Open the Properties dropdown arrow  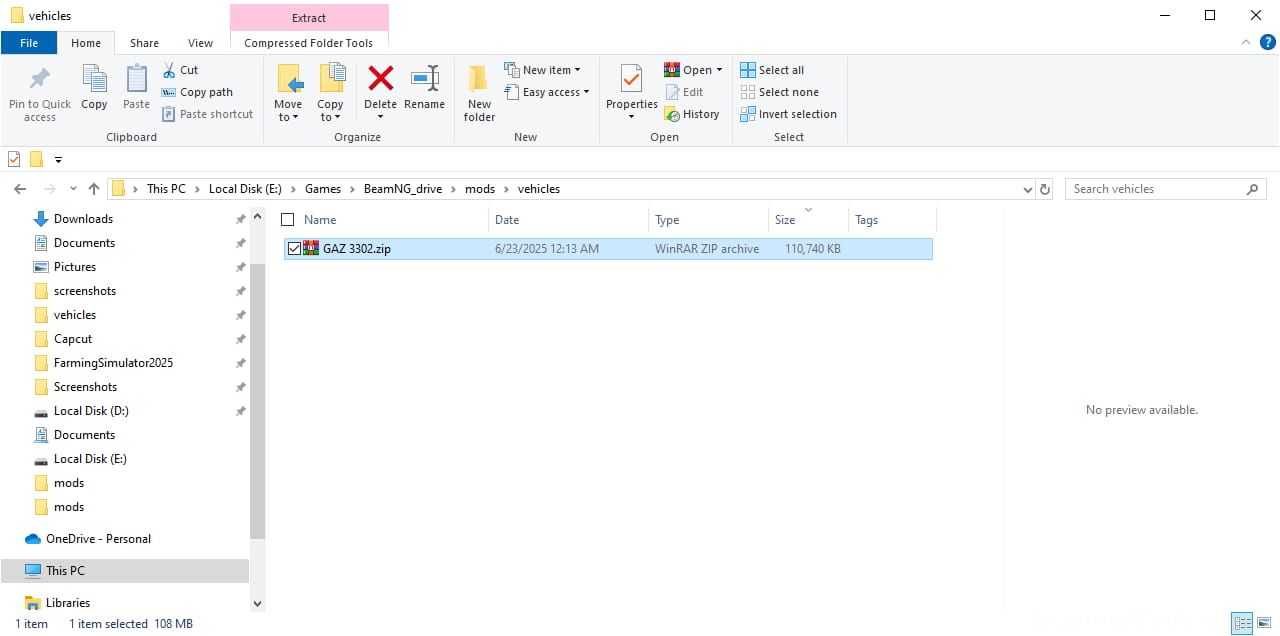click(x=631, y=117)
